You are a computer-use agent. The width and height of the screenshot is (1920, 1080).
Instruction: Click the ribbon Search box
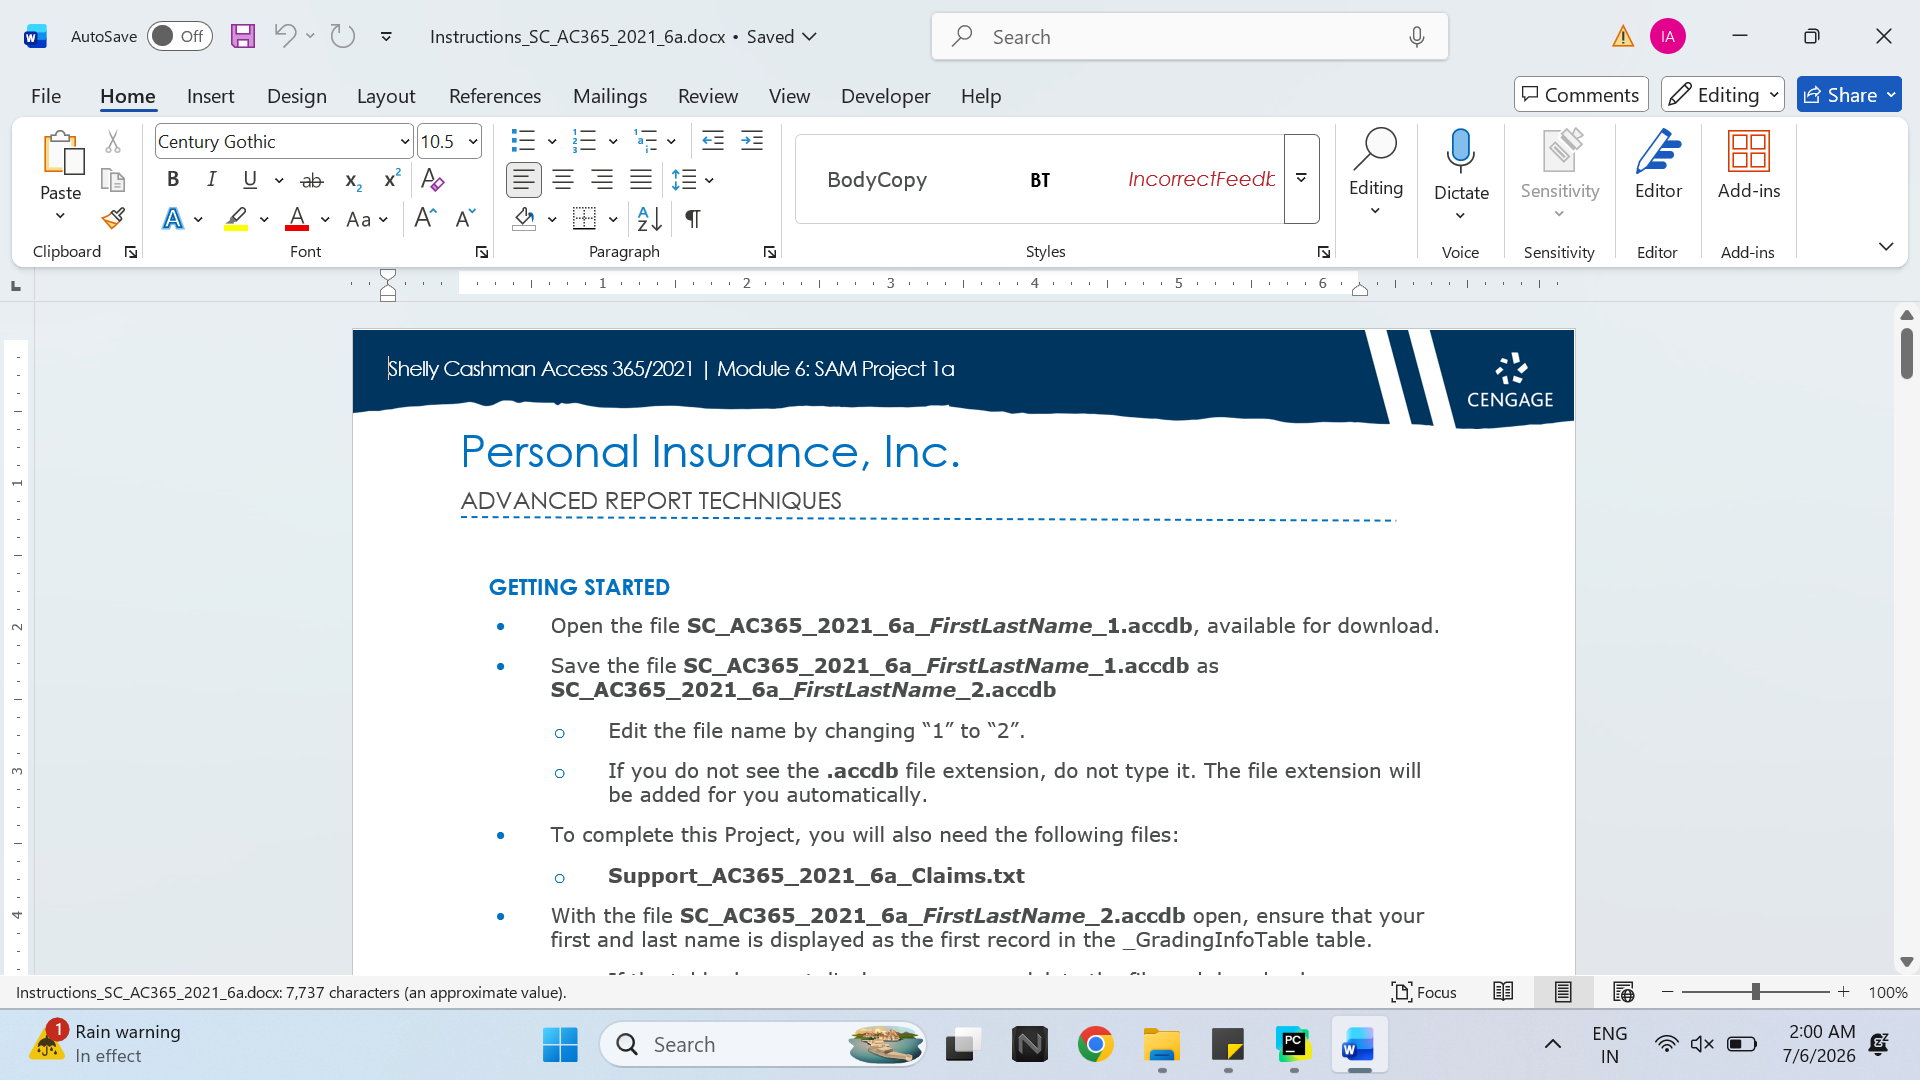1189,37
